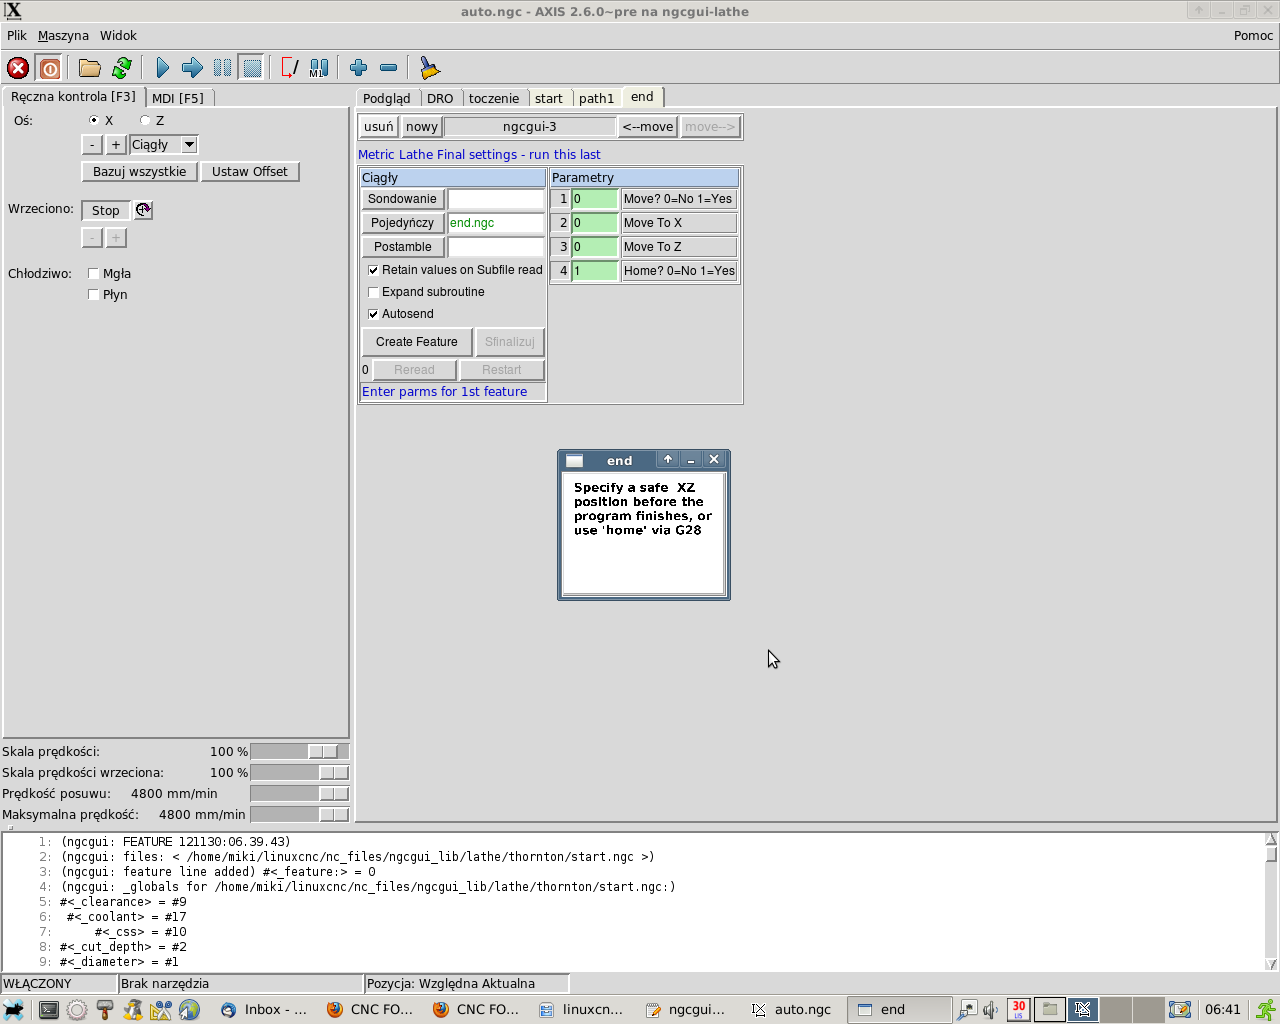The height and width of the screenshot is (1024, 1280).
Task: Execute next line with the step arrow icon
Action: tap(192, 68)
